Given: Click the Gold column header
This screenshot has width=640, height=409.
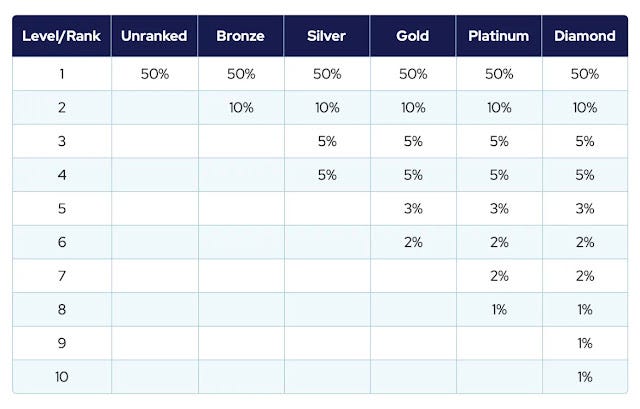Looking at the screenshot, I should tap(412, 36).
